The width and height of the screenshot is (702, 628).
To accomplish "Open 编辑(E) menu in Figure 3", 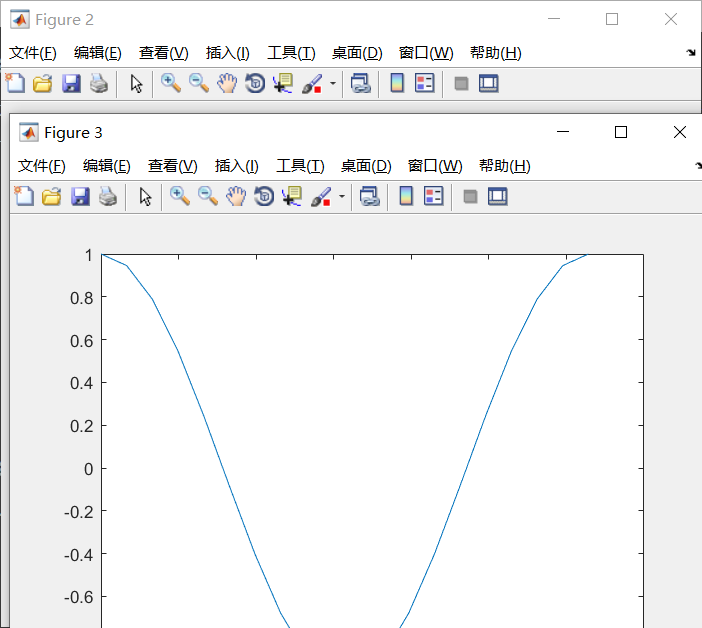I will click(x=107, y=166).
